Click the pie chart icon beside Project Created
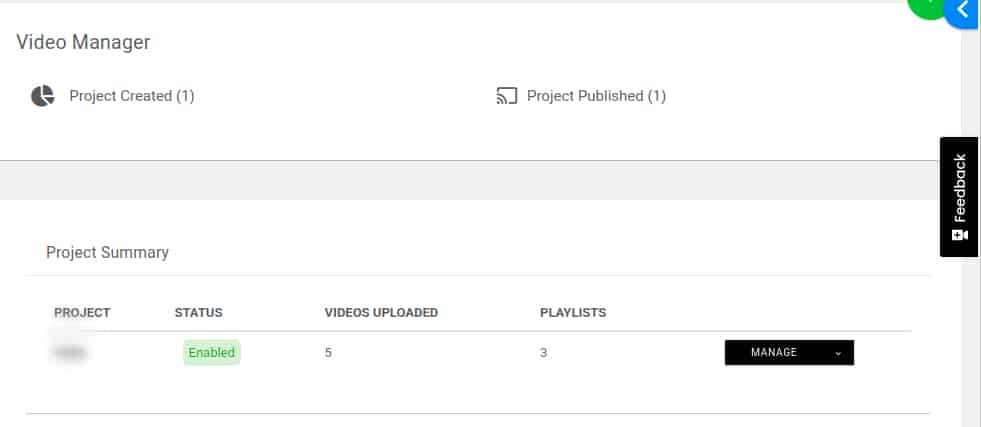981x427 pixels. [43, 96]
